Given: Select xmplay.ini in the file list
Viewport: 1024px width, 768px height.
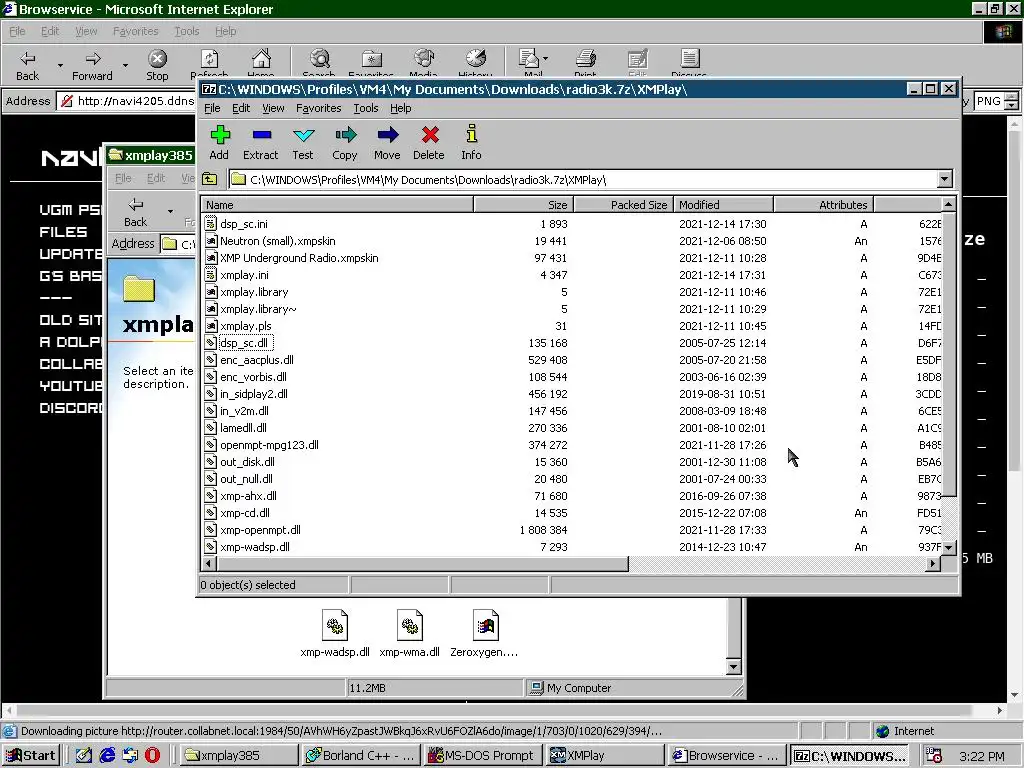Looking at the screenshot, I should click(244, 275).
